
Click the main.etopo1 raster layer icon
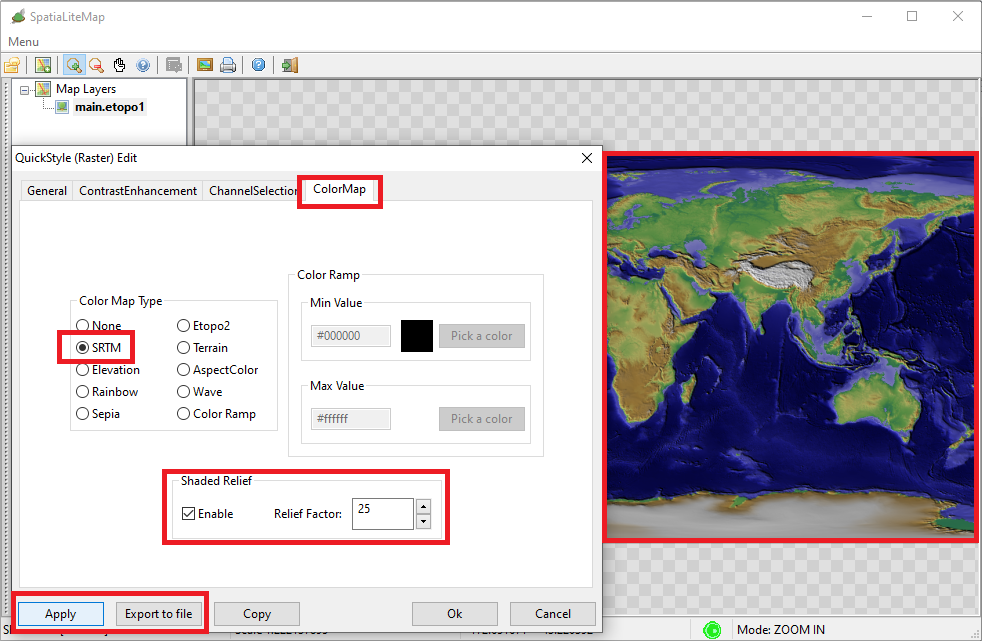pyautogui.click(x=62, y=107)
